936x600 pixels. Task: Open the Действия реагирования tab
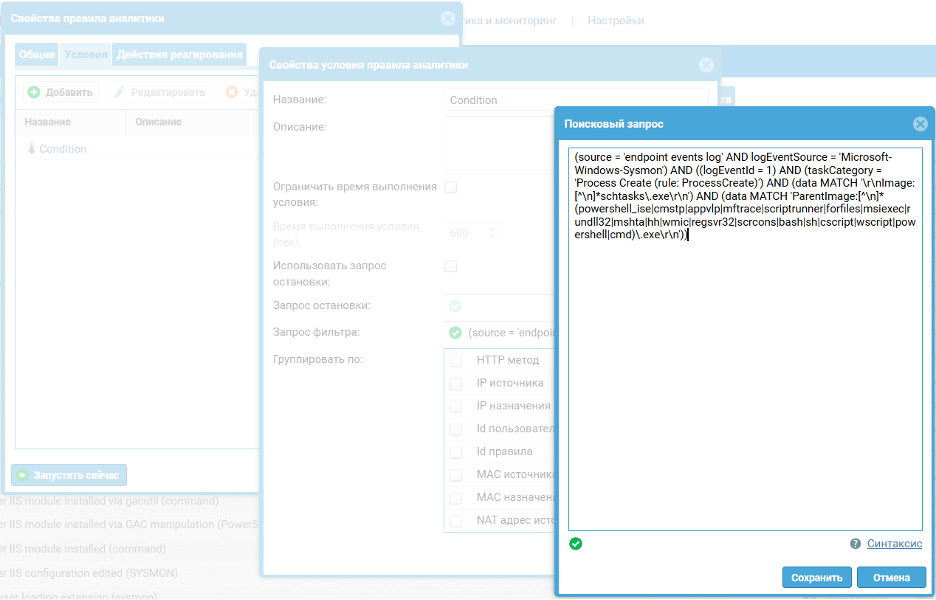click(x=179, y=55)
